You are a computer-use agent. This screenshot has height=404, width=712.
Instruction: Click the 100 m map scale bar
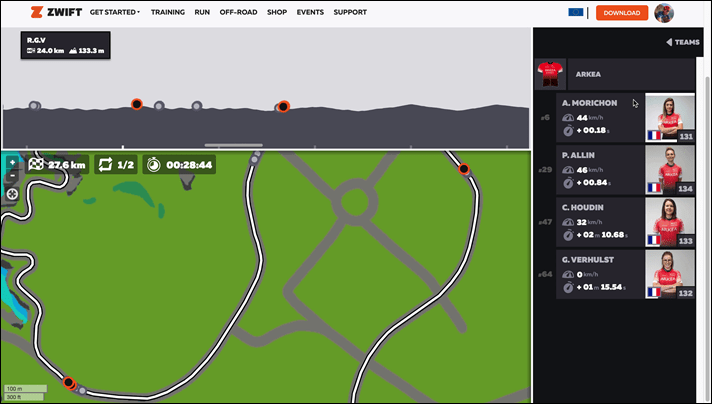[x=25, y=389]
